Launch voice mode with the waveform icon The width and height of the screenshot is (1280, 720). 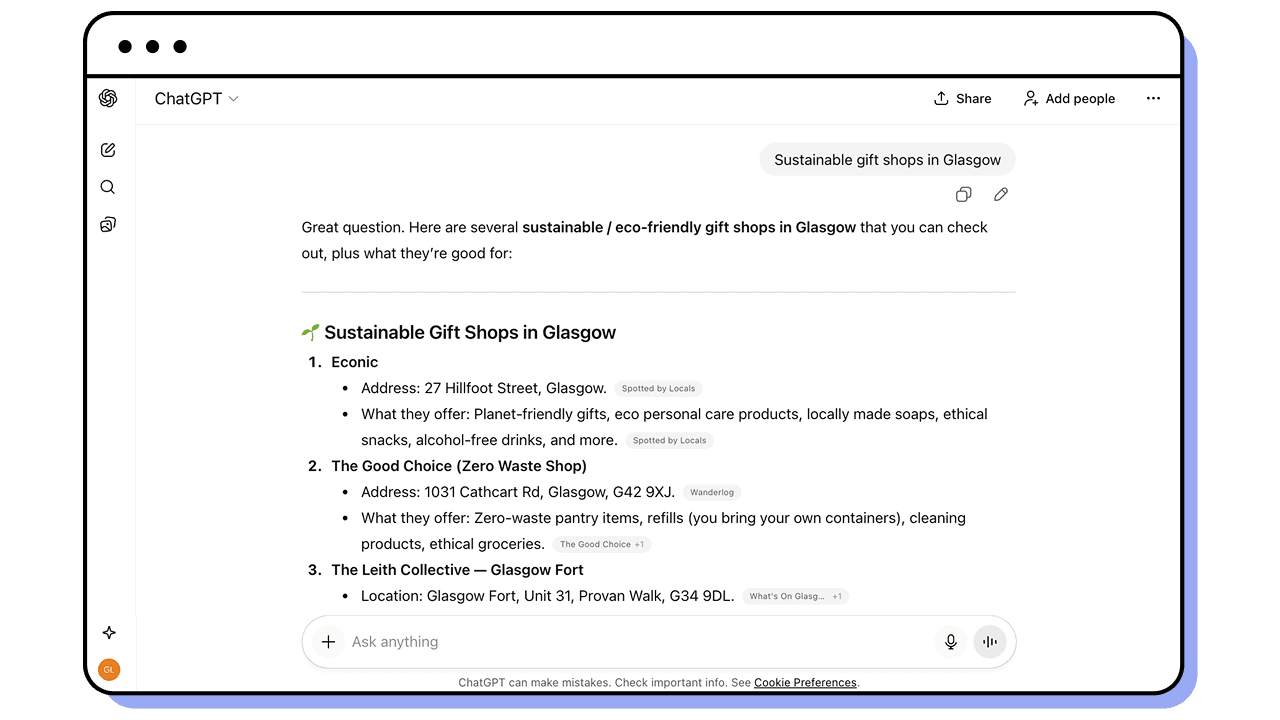(989, 641)
